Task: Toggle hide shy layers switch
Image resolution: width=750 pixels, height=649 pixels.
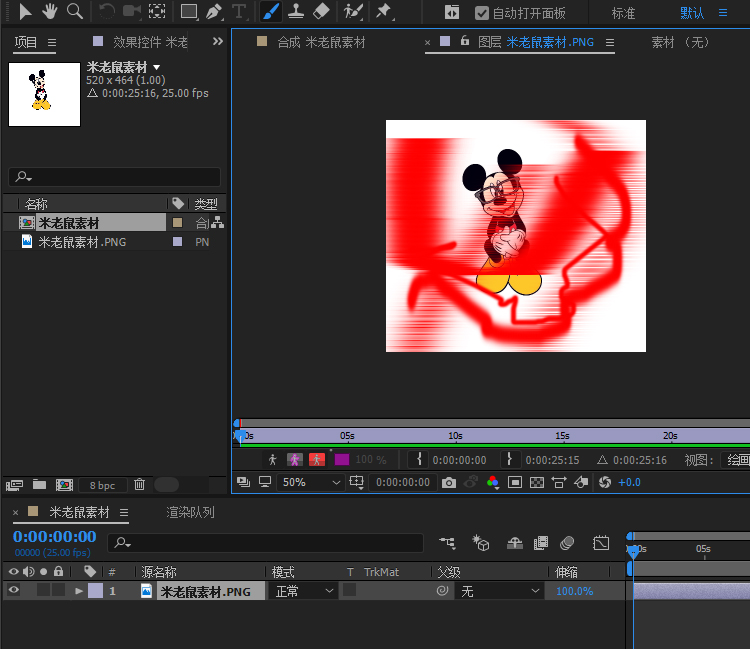Action: [515, 543]
